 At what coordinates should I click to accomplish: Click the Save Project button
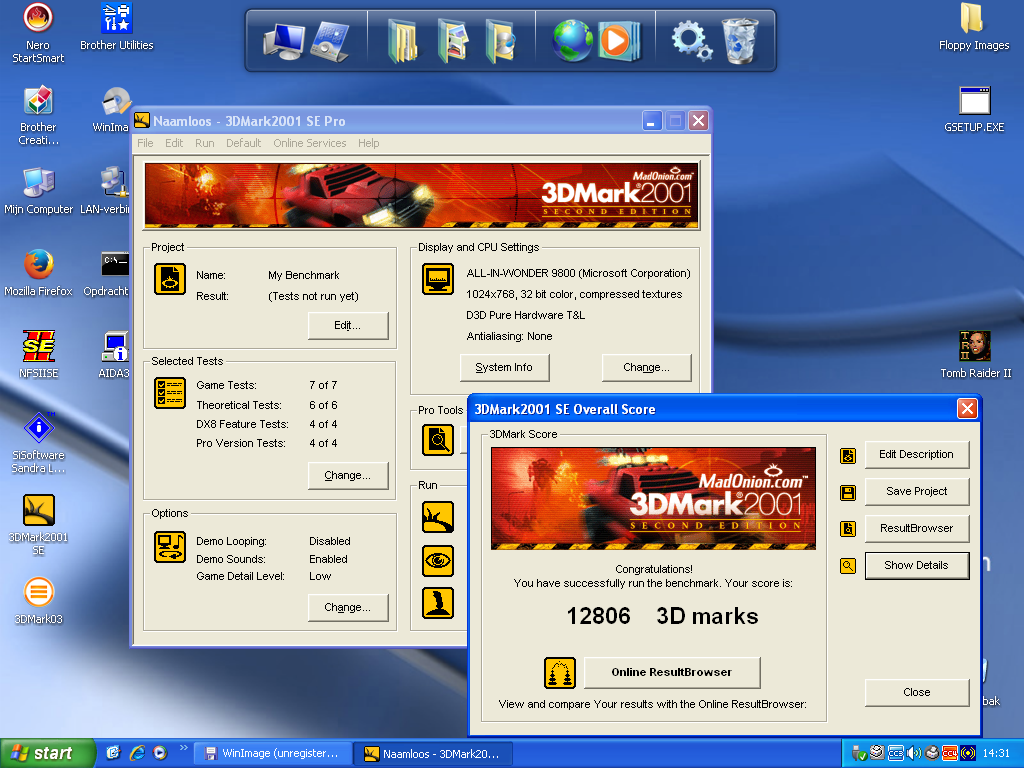(916, 492)
